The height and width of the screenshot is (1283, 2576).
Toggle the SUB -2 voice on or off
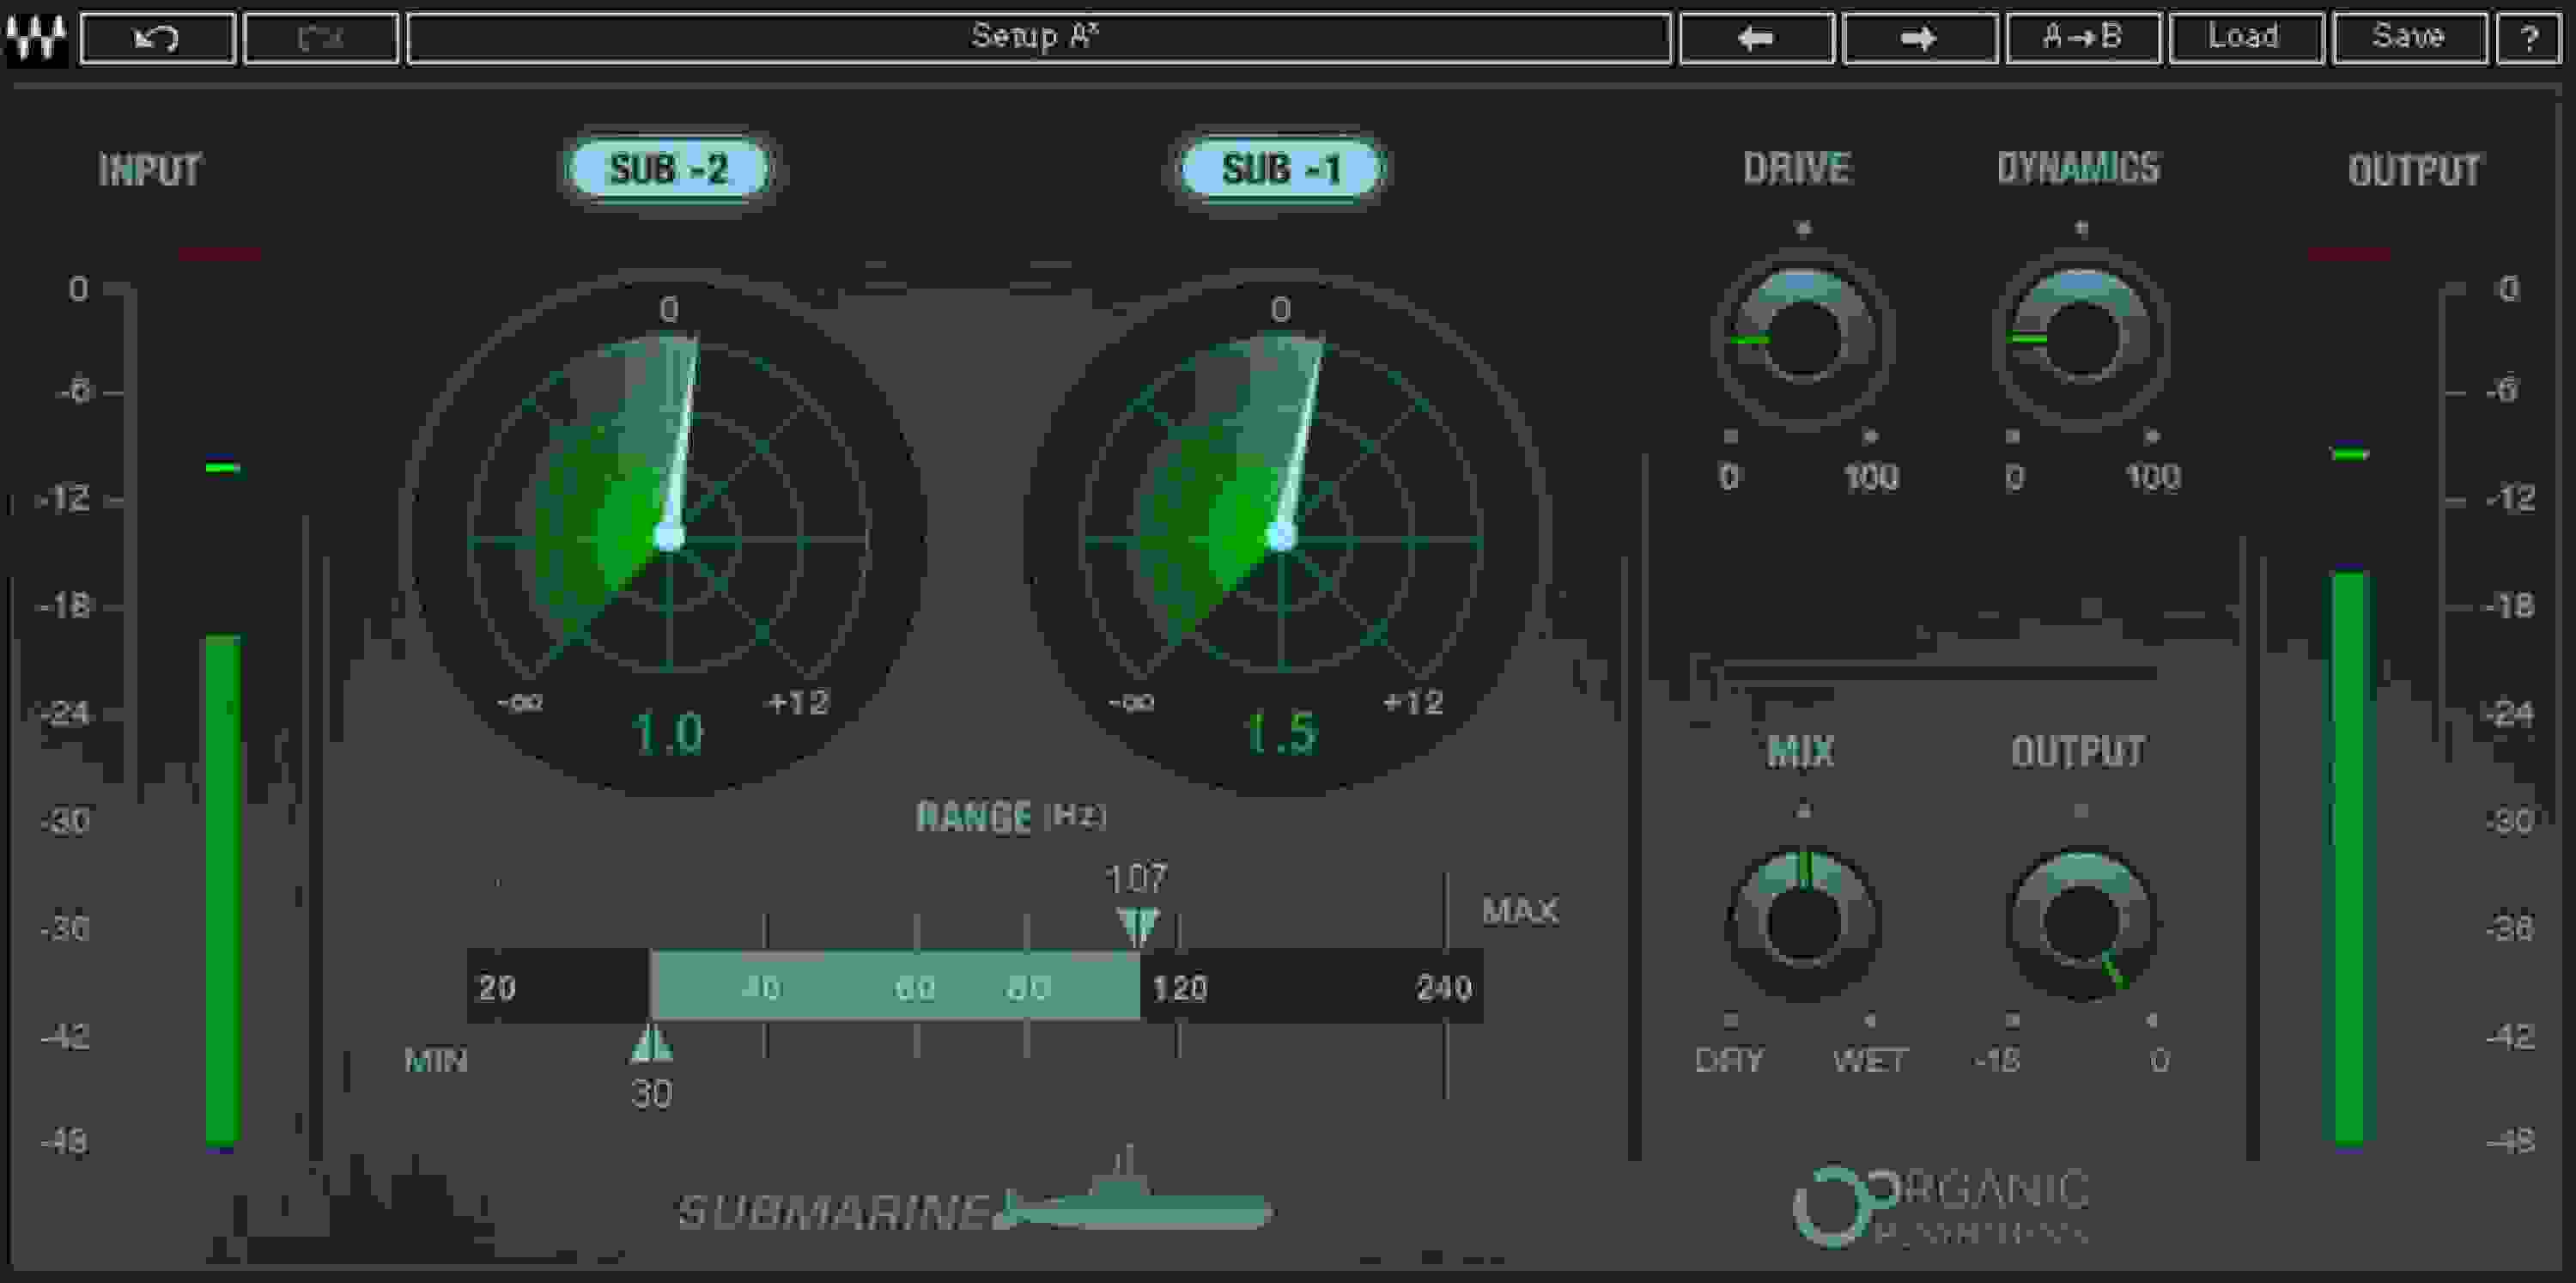coord(668,170)
